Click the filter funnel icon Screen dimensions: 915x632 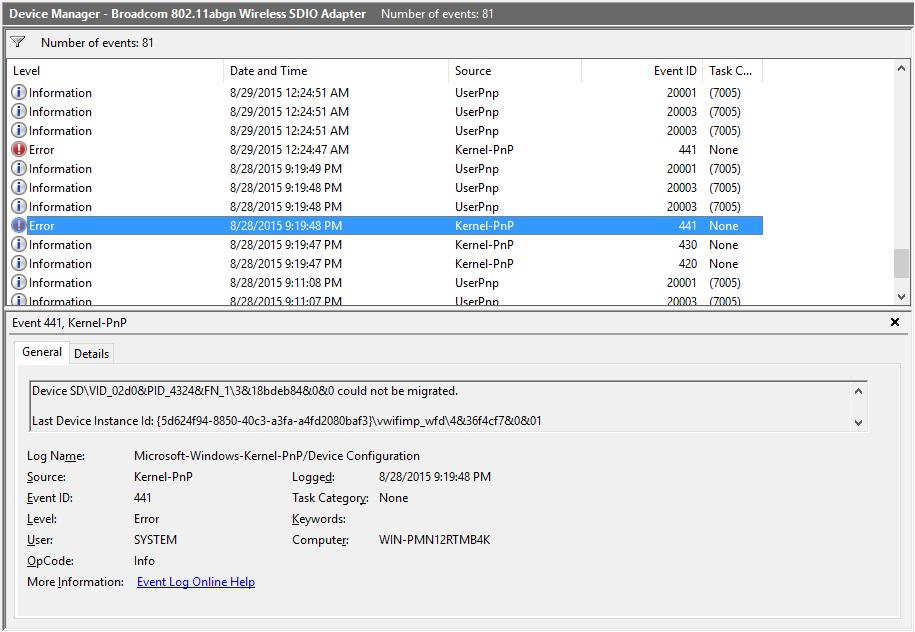coord(18,42)
